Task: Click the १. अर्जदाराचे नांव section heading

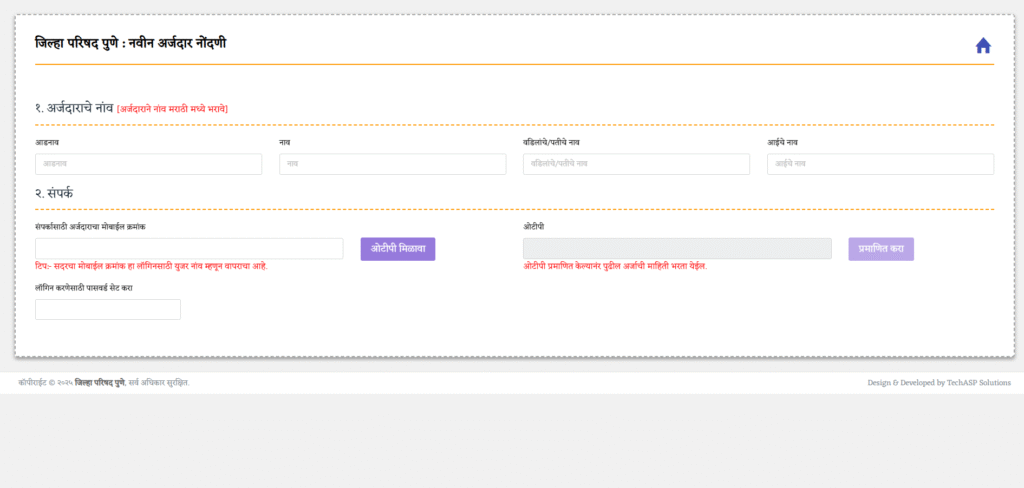Action: point(74,107)
